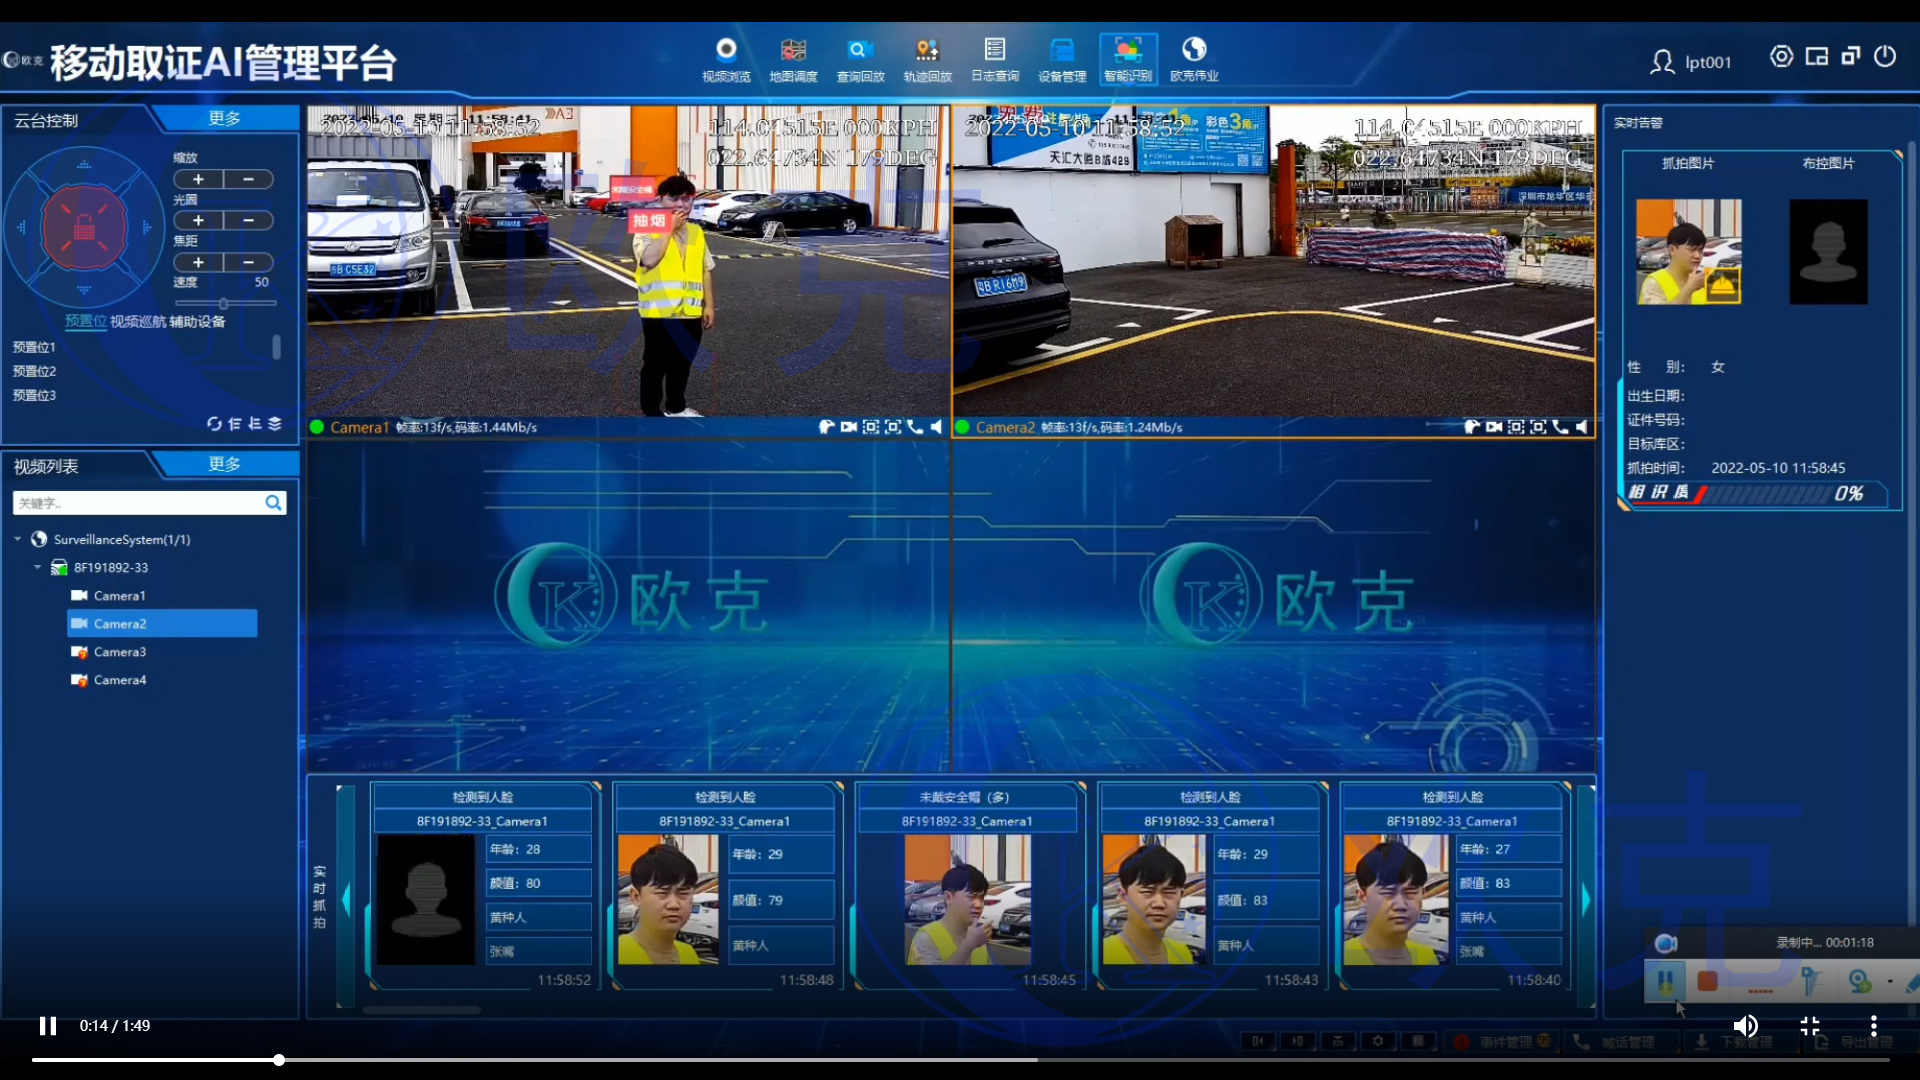
Task: Open the 布控图片 control image thumbnail
Action: pyautogui.click(x=1828, y=251)
